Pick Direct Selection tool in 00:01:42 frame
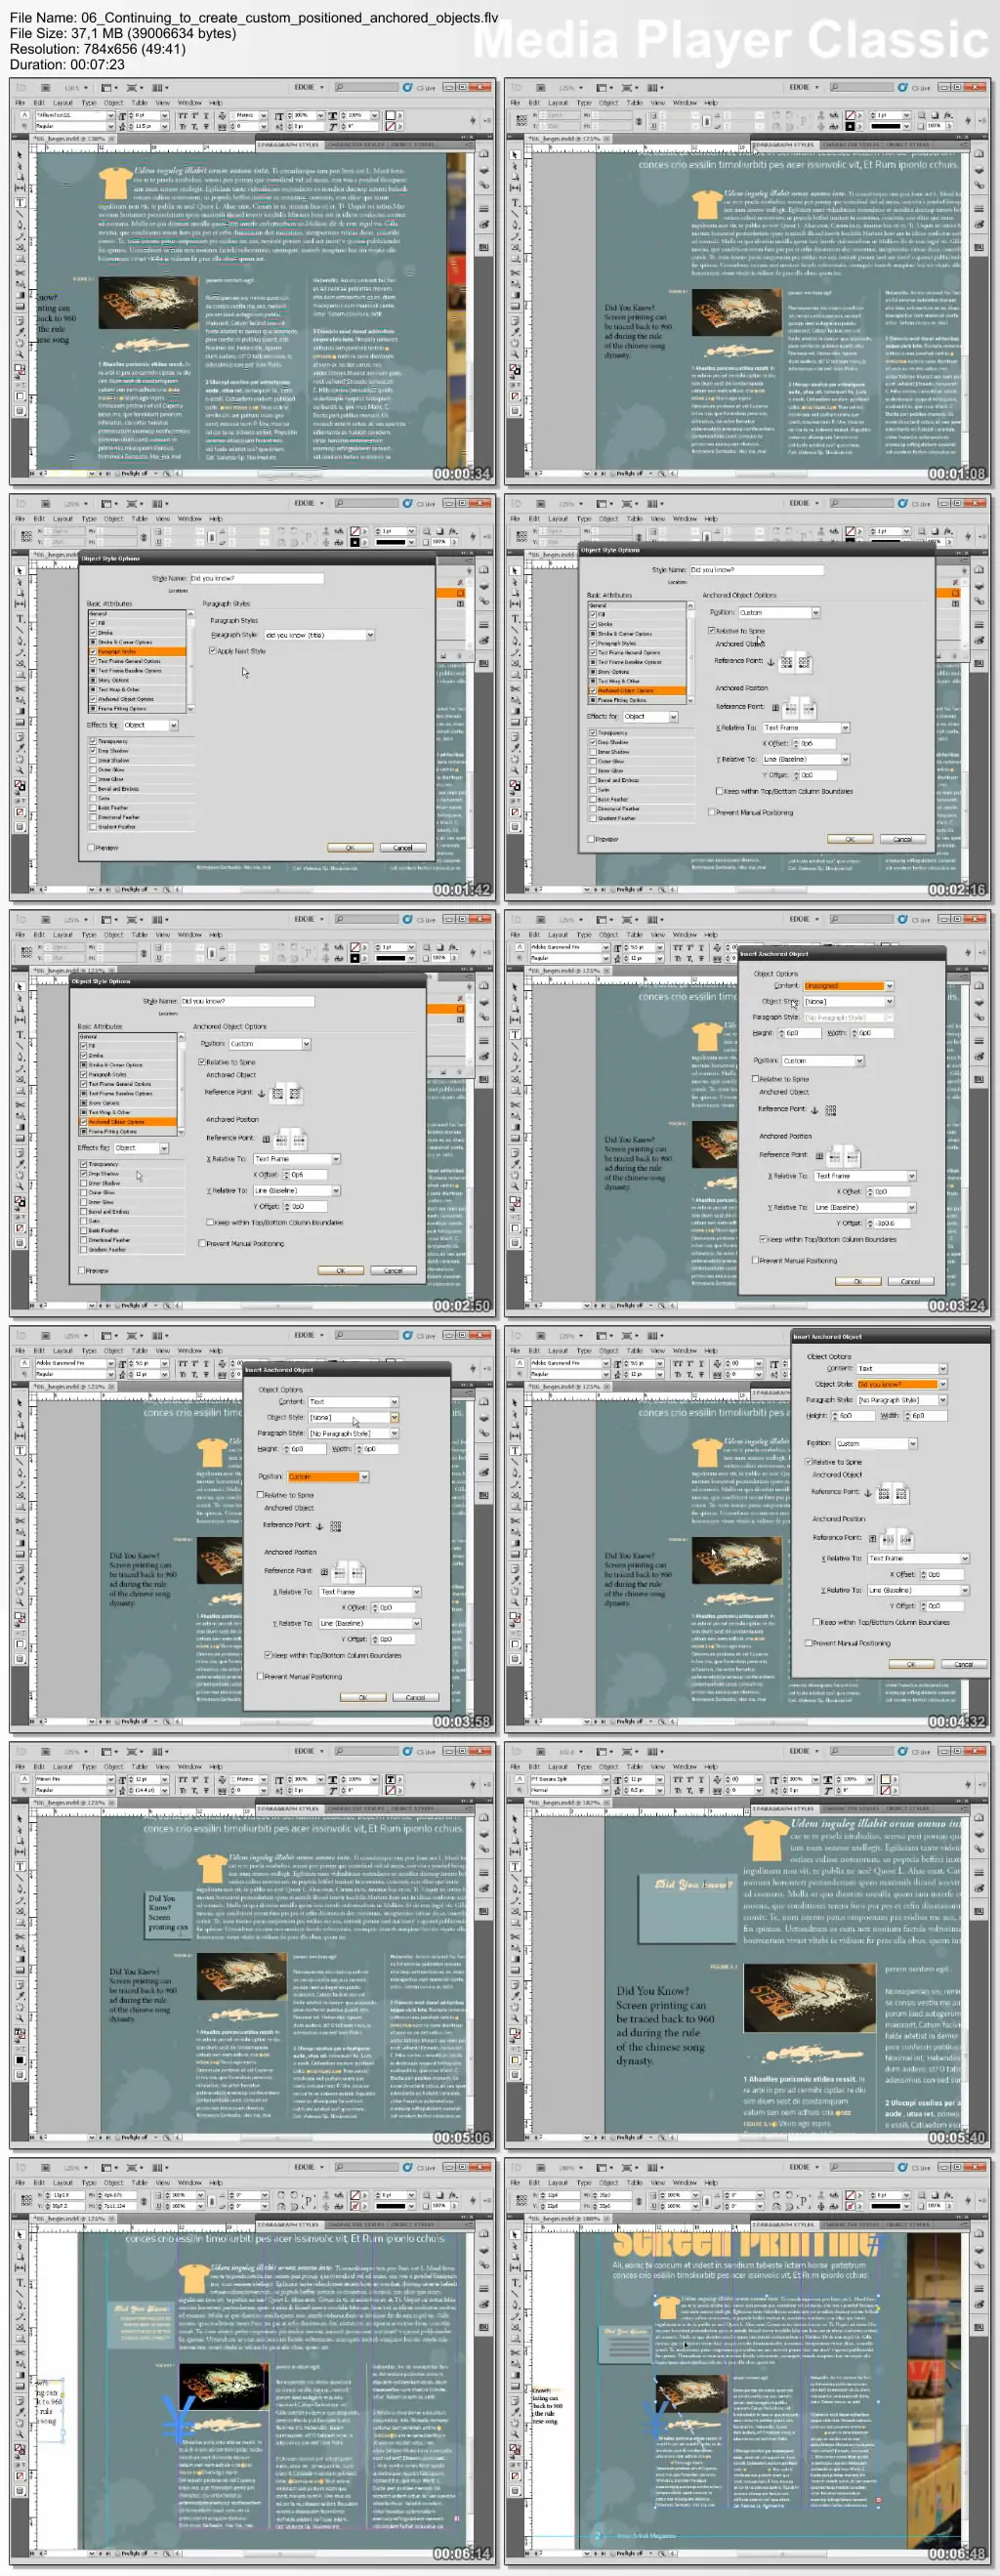The width and height of the screenshot is (1000, 2576). click(x=20, y=583)
